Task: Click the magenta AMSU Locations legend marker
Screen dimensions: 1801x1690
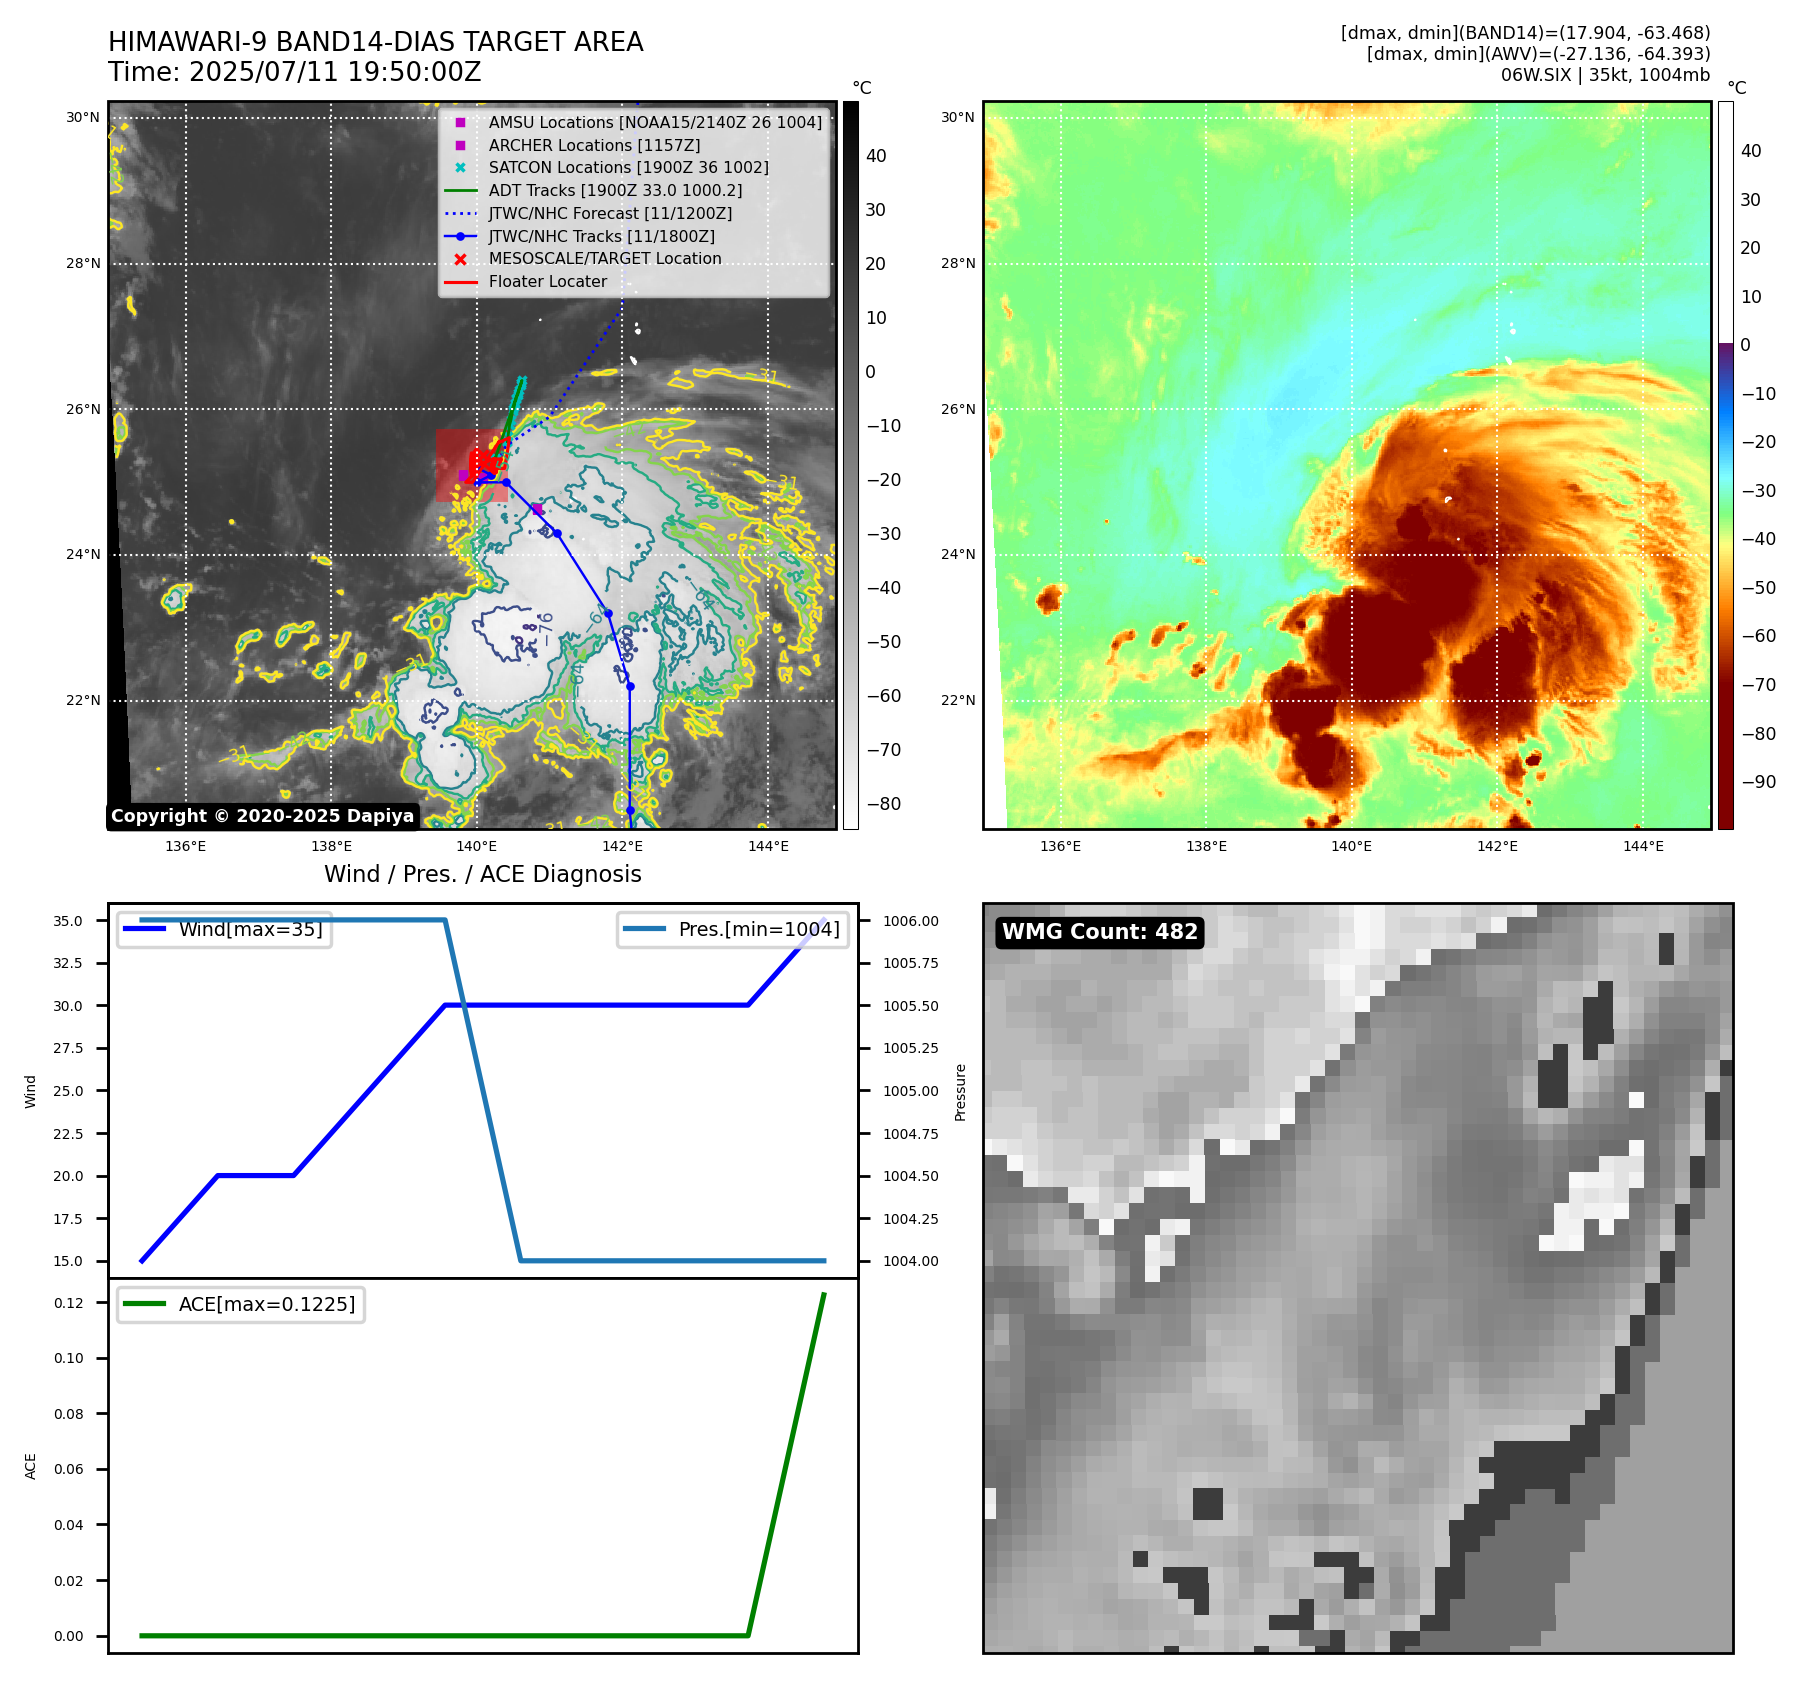Action: (x=460, y=123)
